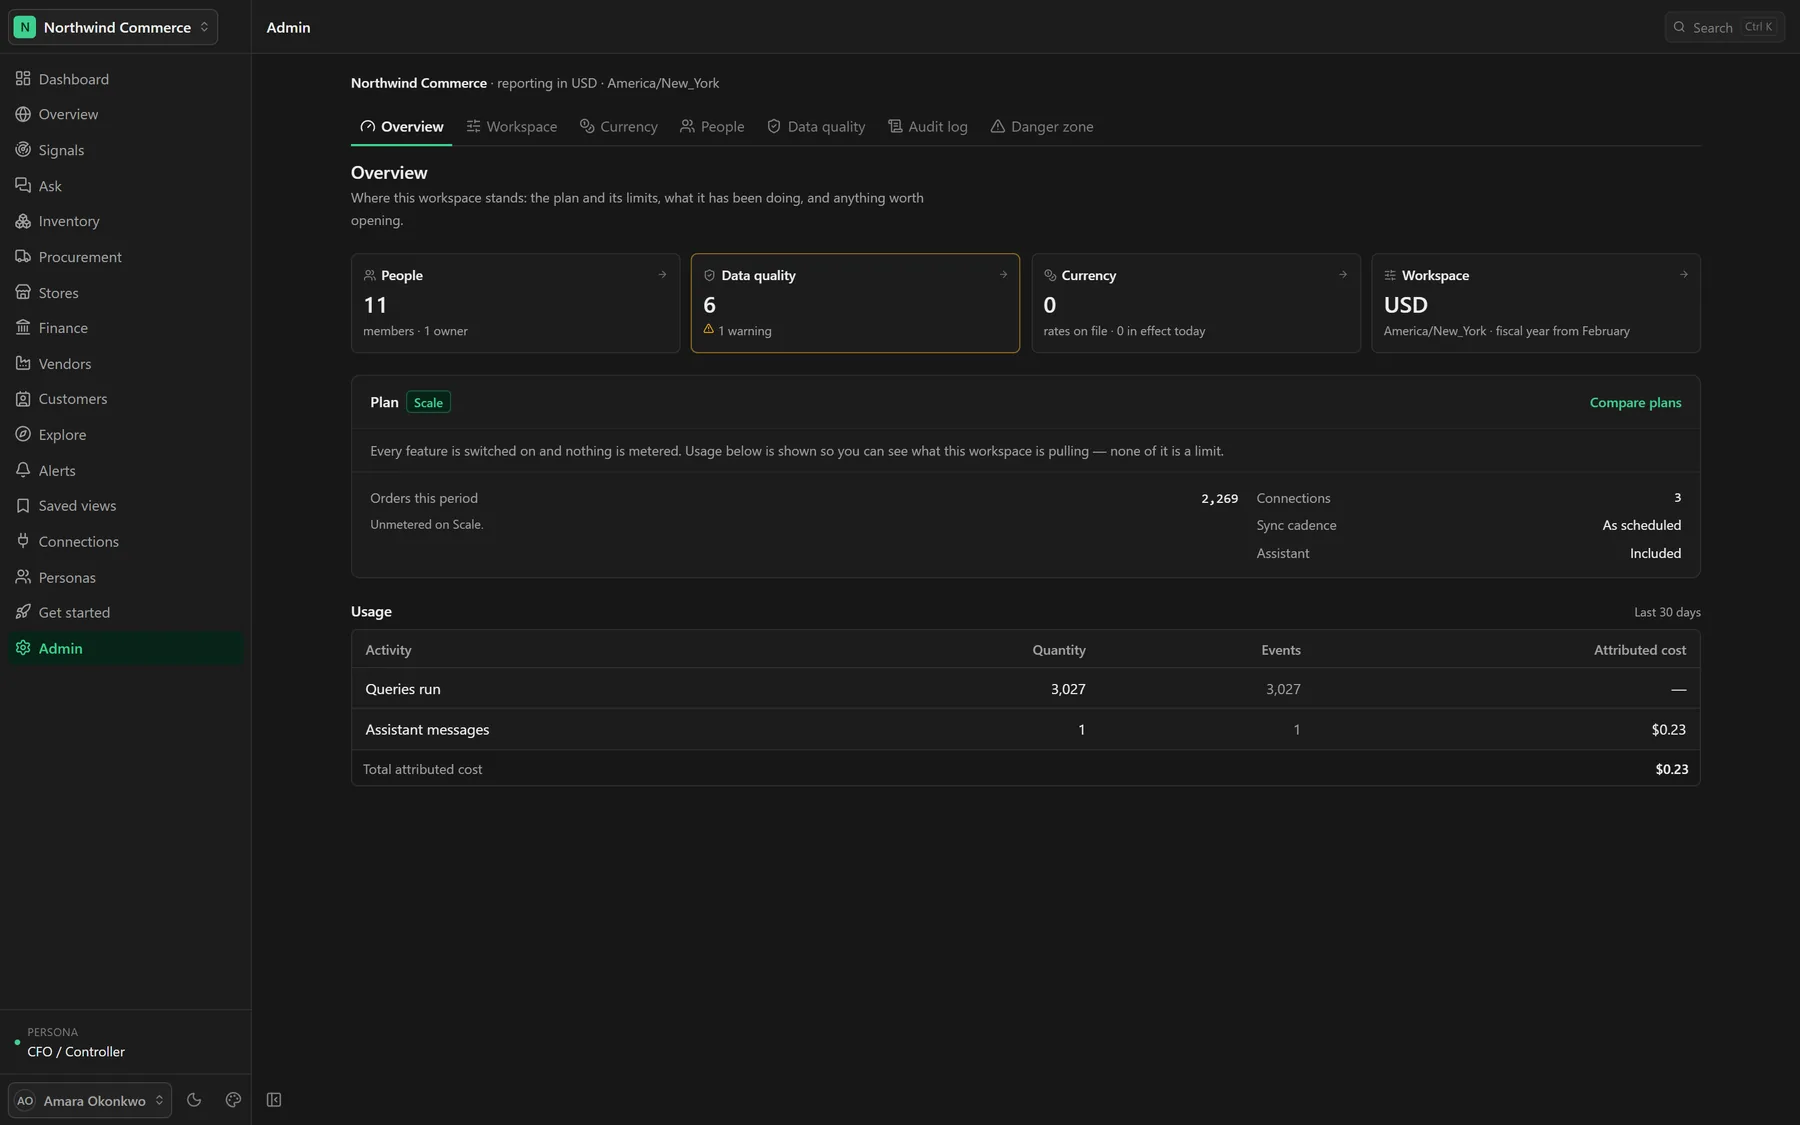Image resolution: width=1800 pixels, height=1125 pixels.
Task: Click the Queries run row
Action: tap(1025, 689)
